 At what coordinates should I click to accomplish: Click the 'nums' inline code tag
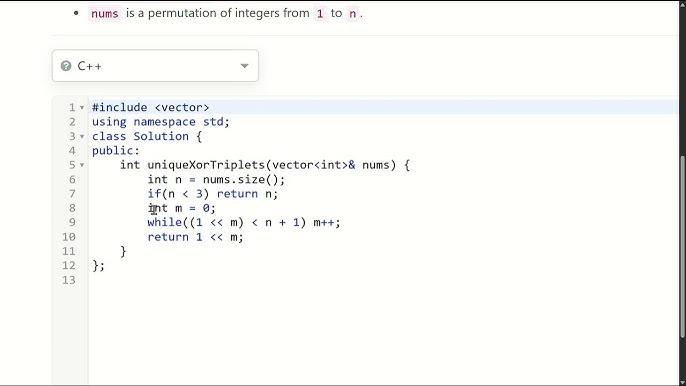tap(105, 14)
